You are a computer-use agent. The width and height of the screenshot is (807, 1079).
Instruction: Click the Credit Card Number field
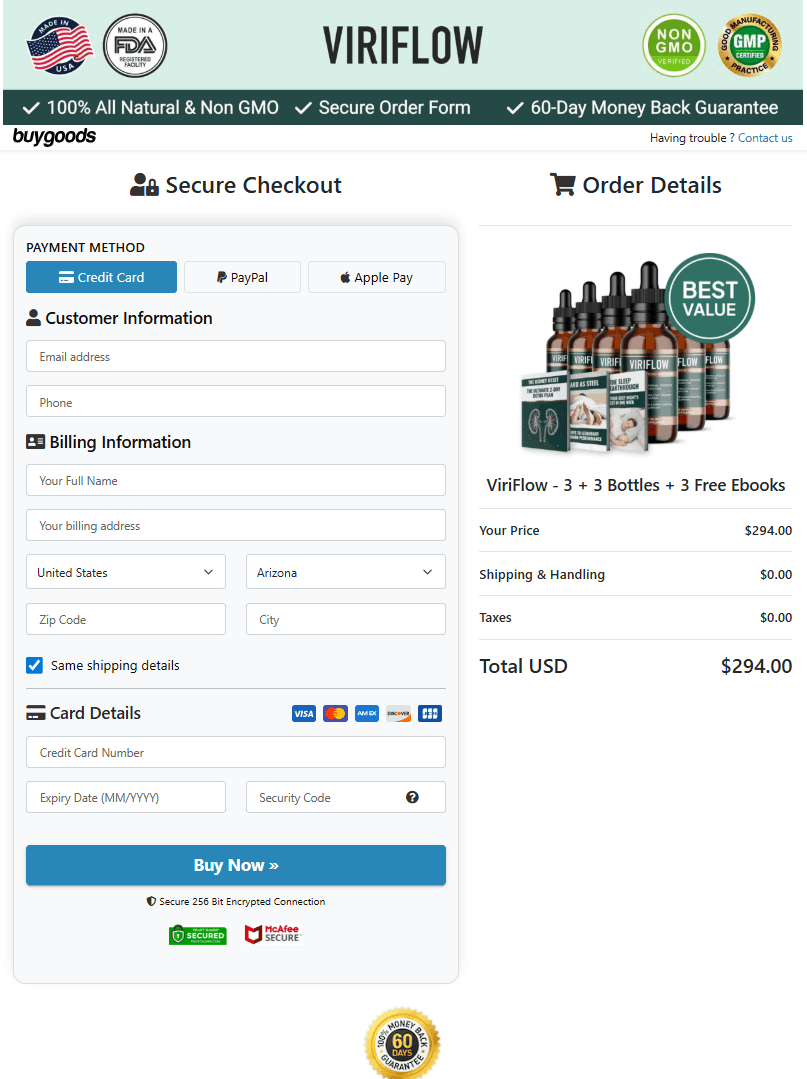(x=236, y=752)
